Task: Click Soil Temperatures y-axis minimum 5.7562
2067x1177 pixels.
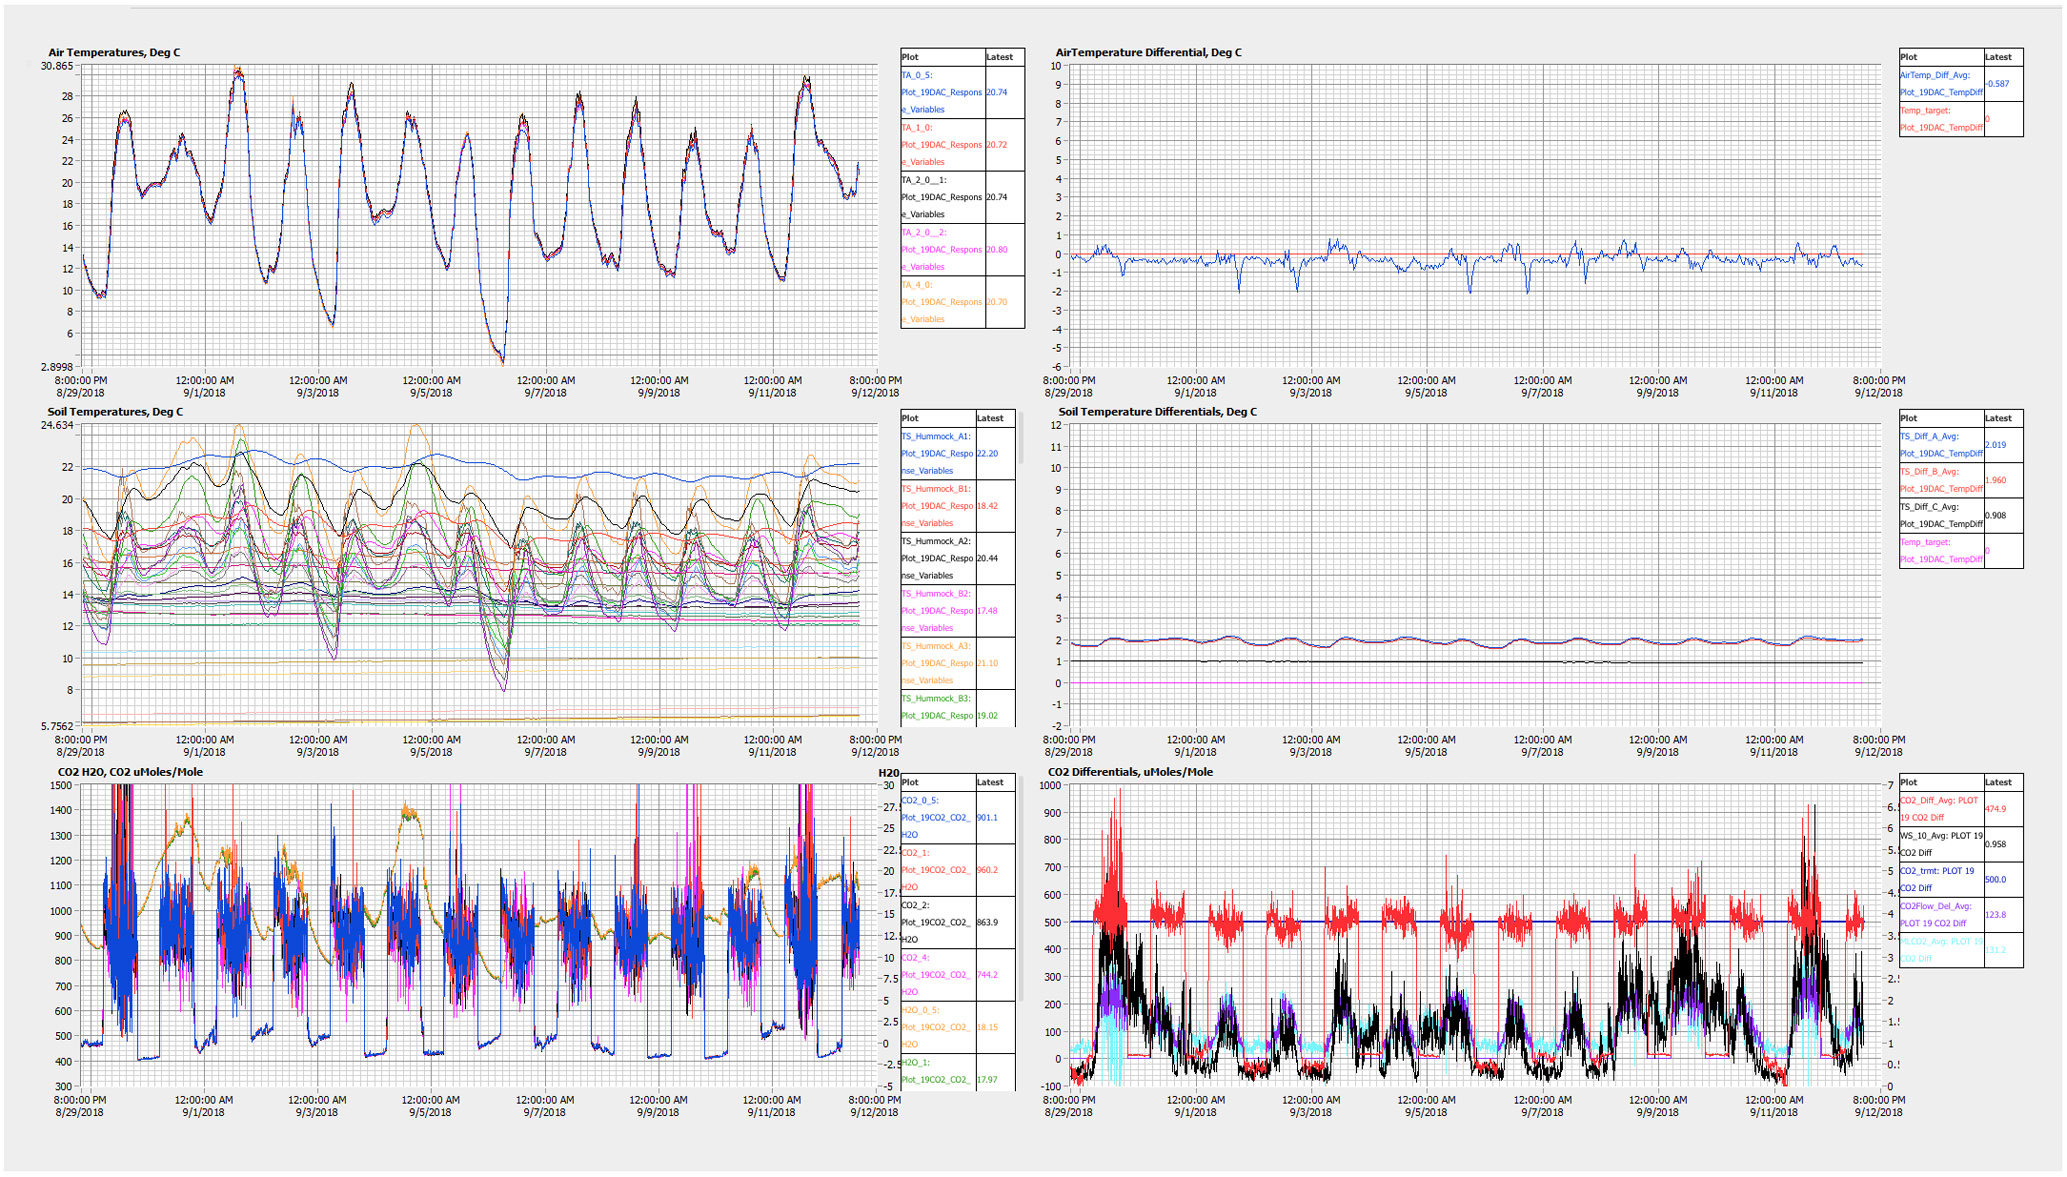Action: click(56, 726)
